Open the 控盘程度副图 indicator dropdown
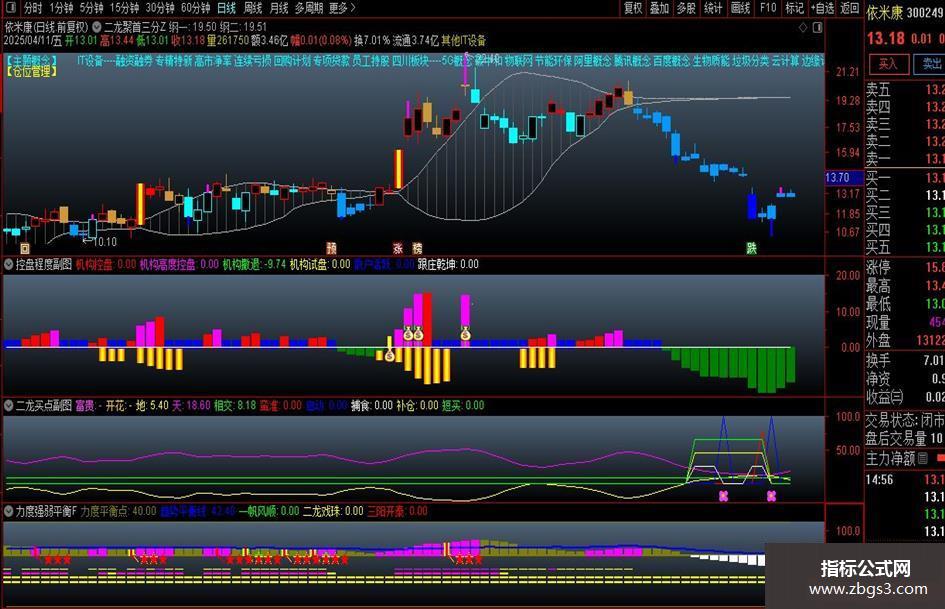Image resolution: width=945 pixels, height=609 pixels. pos(8,264)
